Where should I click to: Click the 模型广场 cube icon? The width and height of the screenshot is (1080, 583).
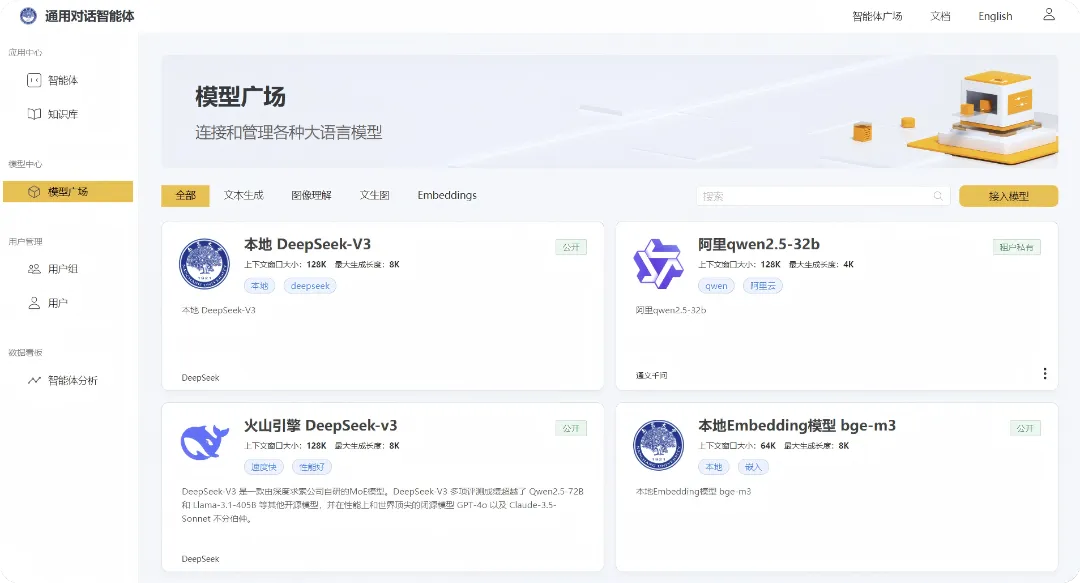coord(34,192)
